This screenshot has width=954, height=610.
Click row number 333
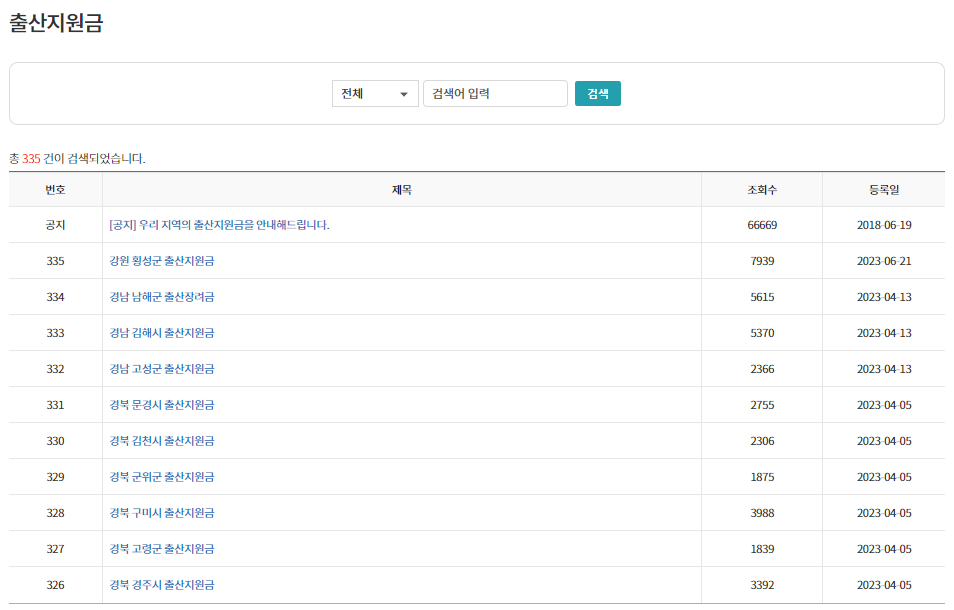(55, 333)
